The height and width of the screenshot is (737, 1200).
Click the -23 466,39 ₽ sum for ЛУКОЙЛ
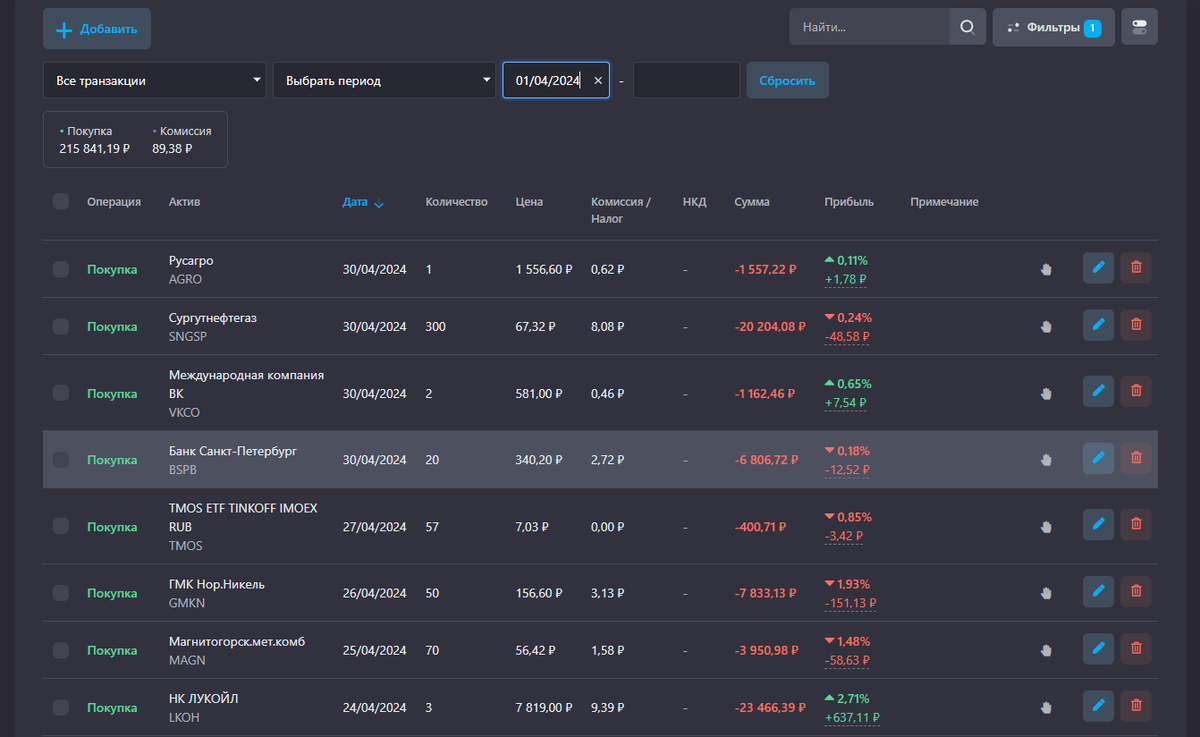click(770, 707)
